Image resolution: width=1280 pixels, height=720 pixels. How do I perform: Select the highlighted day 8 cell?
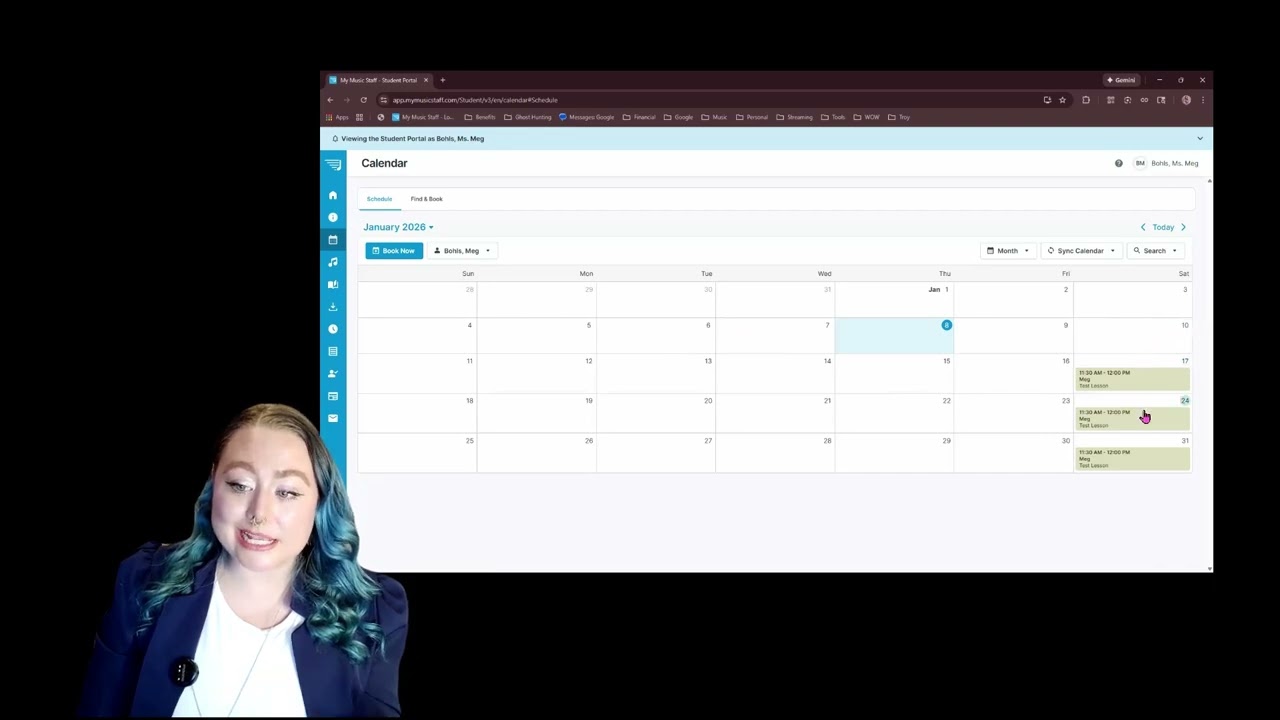tap(894, 336)
